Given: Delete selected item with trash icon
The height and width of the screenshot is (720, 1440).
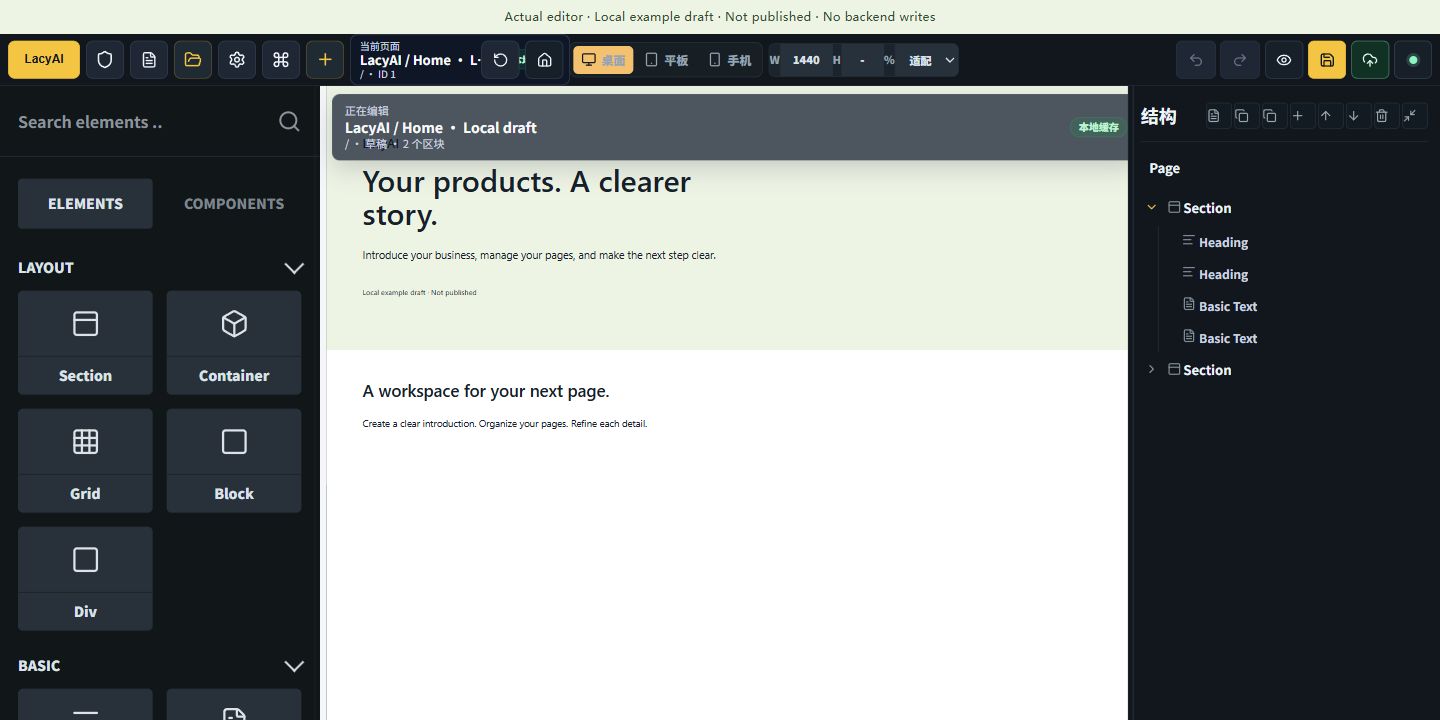Looking at the screenshot, I should pyautogui.click(x=1382, y=116).
